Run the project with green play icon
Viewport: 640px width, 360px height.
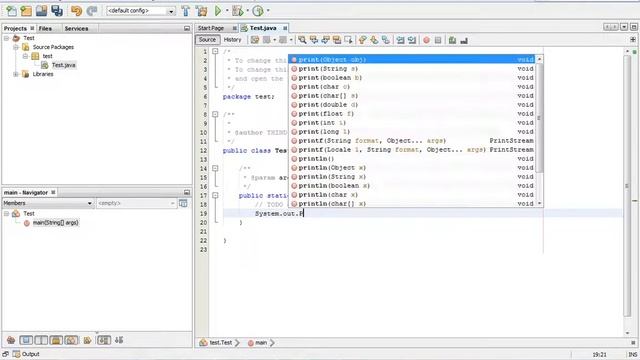[218, 11]
